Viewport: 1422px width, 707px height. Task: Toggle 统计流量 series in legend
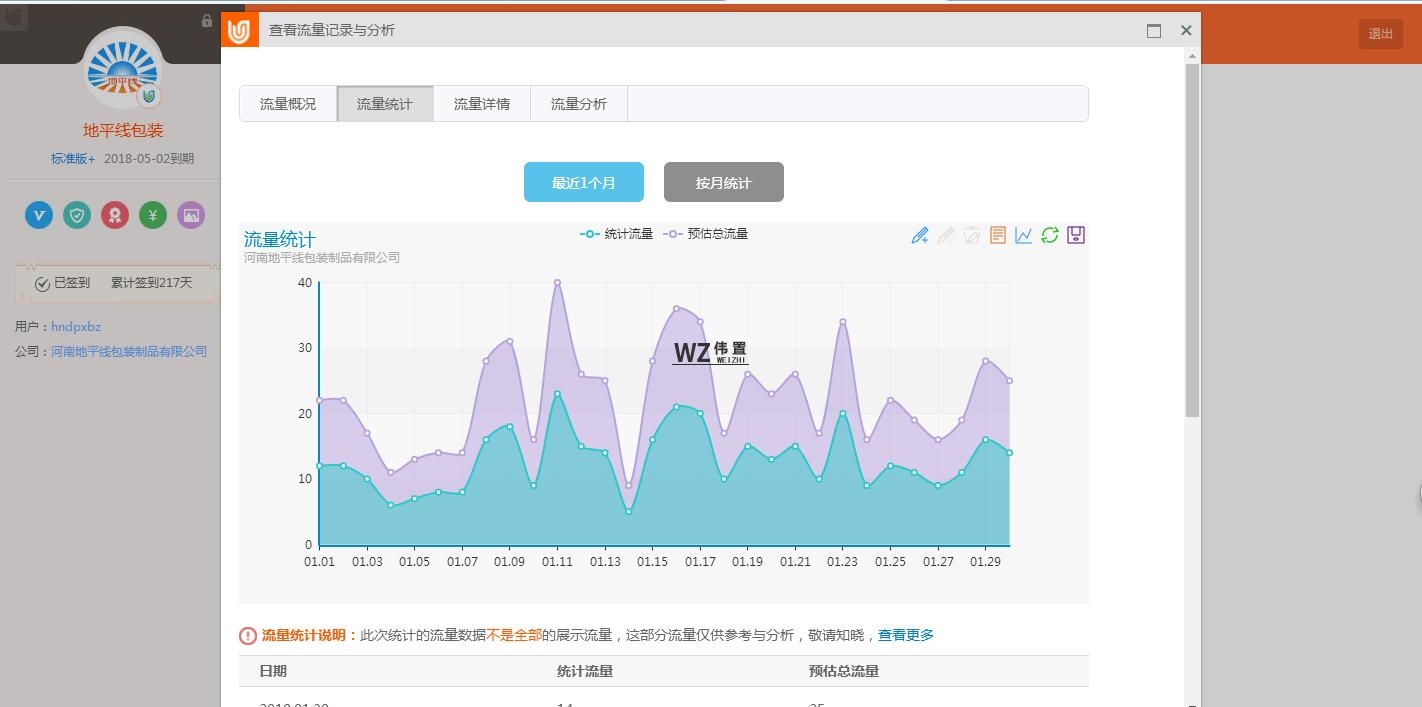coord(617,234)
